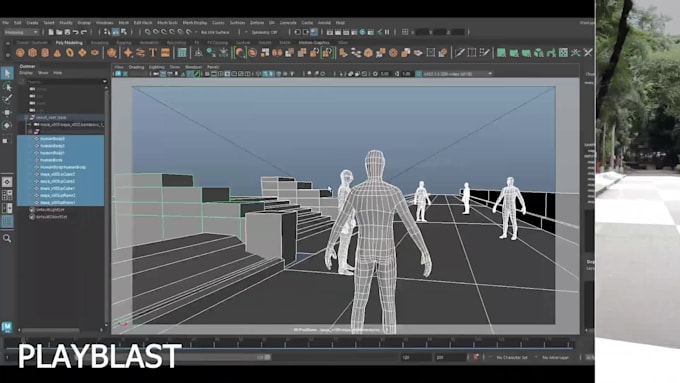Create a polygon cone from the shelf

click(57, 53)
